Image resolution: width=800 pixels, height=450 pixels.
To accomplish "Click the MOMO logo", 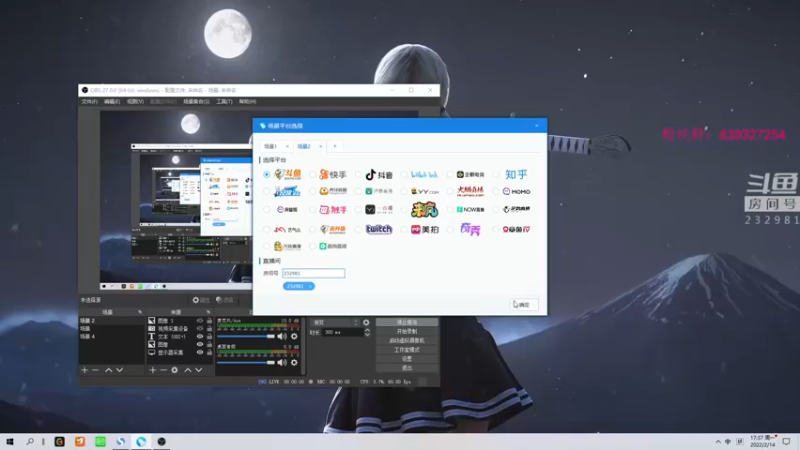I will (x=516, y=191).
